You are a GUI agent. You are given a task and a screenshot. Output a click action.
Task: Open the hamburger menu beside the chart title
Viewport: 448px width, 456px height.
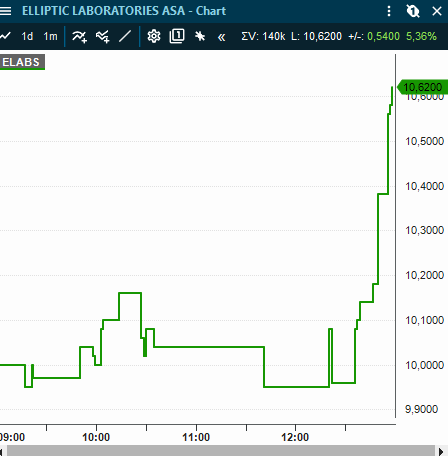5,11
